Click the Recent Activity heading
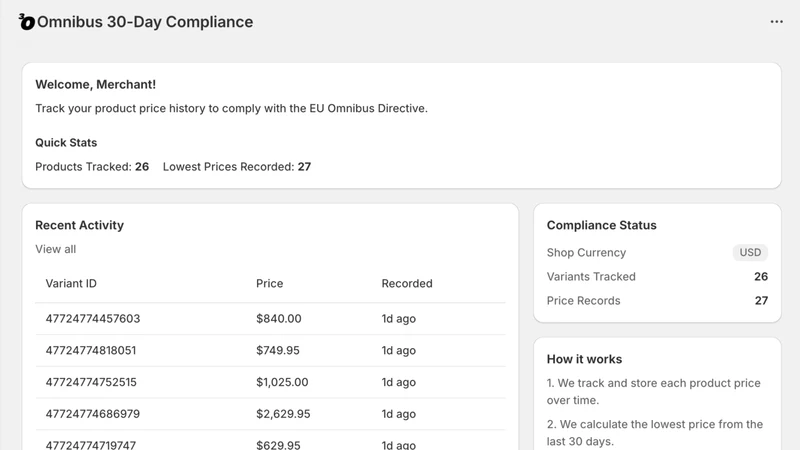The height and width of the screenshot is (450, 800). [x=80, y=225]
